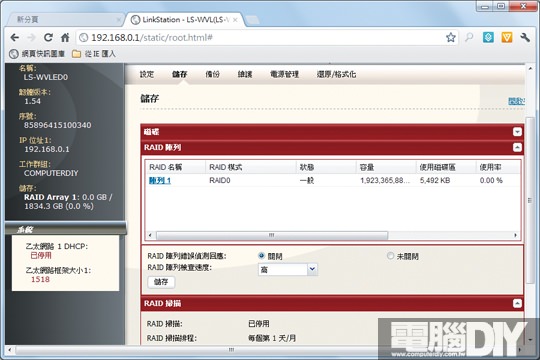Expand the 磁碟 section
The image size is (540, 360).
click(517, 132)
